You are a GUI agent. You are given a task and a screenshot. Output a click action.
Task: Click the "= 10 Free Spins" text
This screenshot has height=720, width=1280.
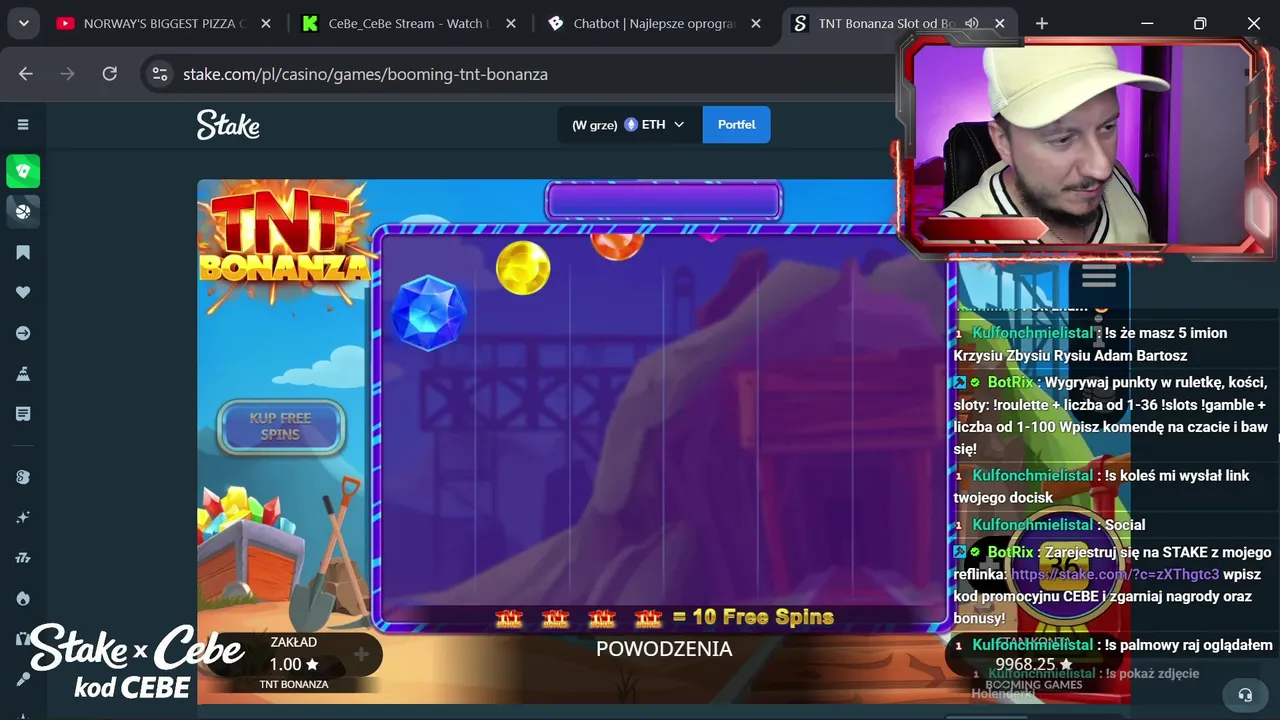click(753, 617)
